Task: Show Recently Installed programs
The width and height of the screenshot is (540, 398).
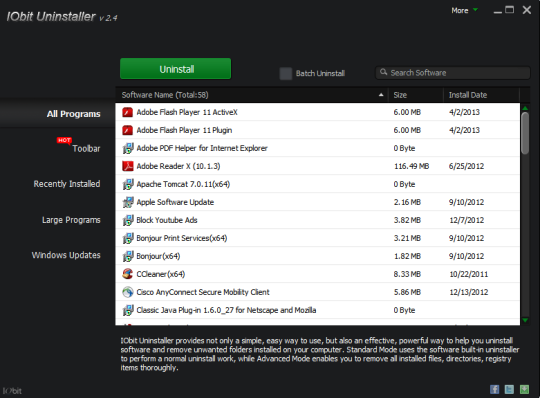Action: point(67,184)
